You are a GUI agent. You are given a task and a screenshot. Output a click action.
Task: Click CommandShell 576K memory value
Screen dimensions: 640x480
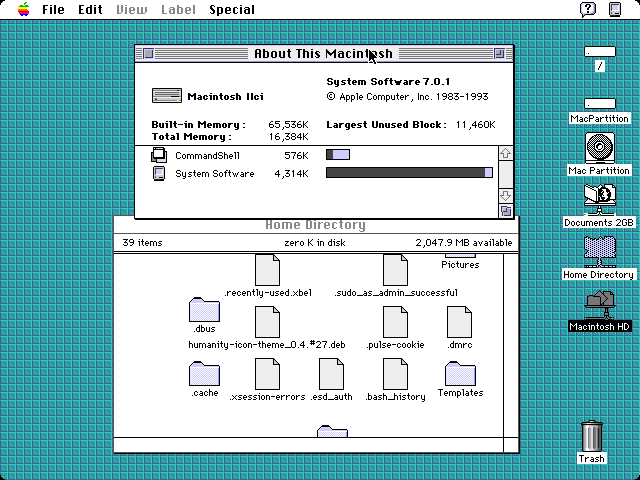tap(296, 156)
